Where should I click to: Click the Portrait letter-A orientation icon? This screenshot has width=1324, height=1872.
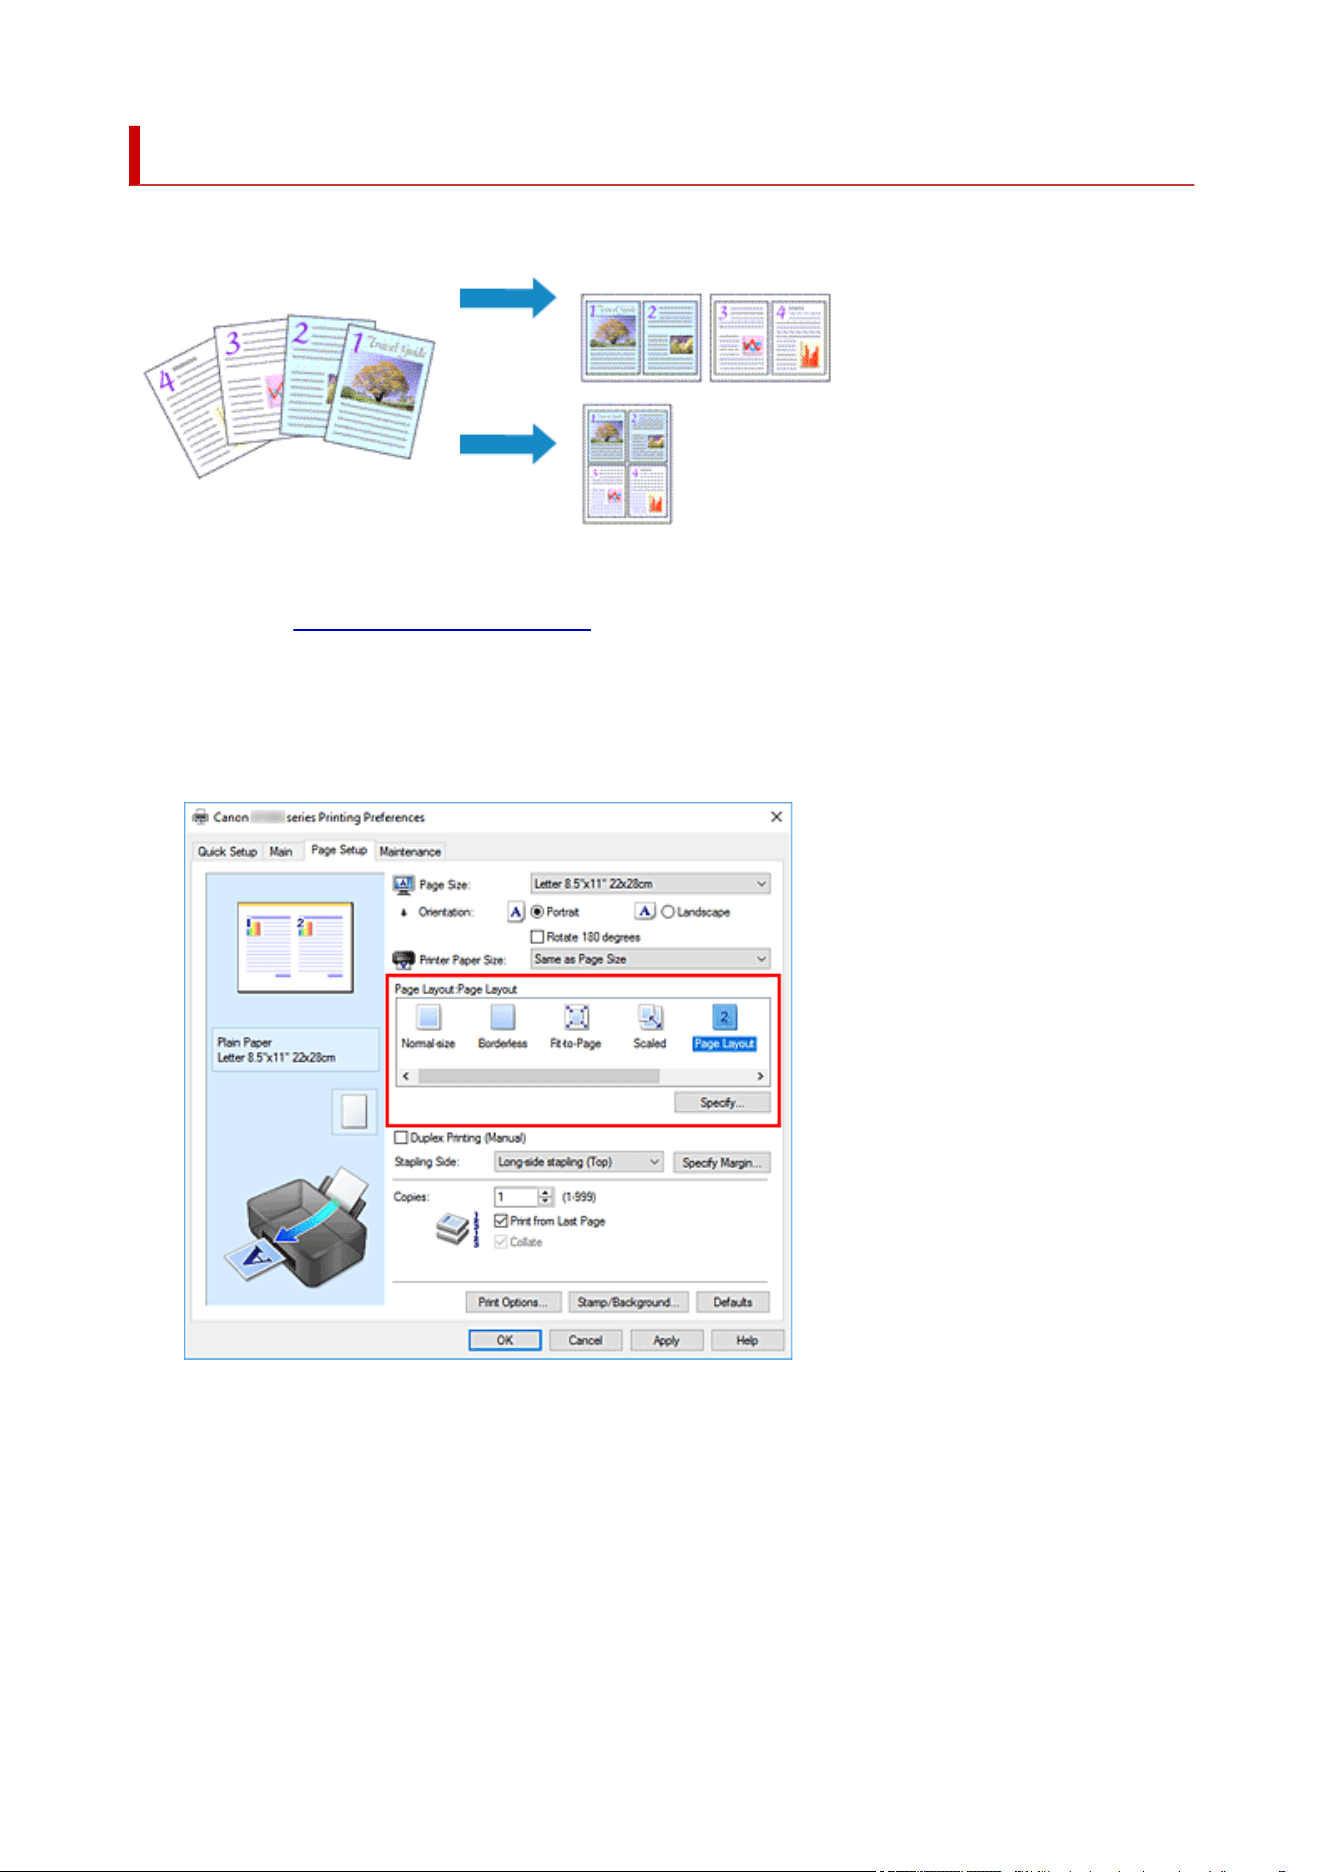pos(516,912)
